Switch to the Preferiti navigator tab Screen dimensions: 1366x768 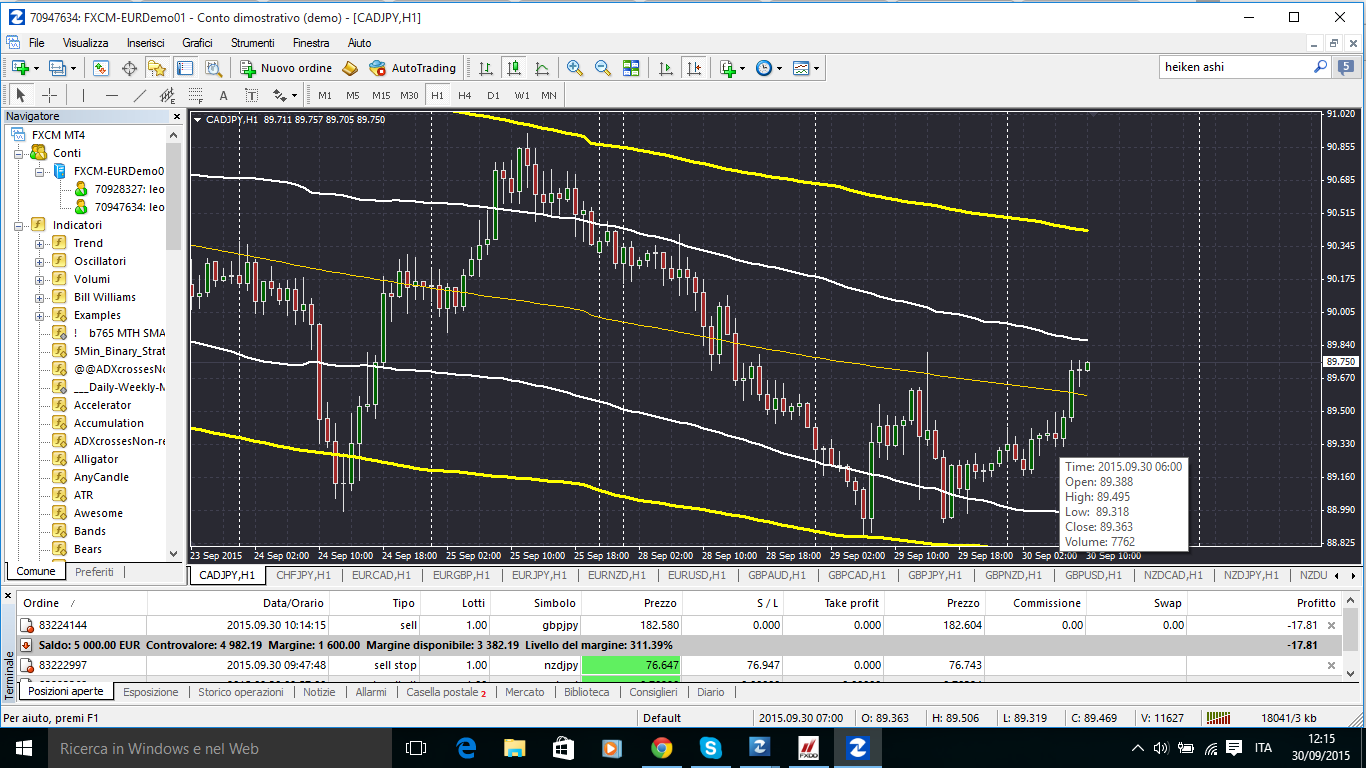(94, 572)
